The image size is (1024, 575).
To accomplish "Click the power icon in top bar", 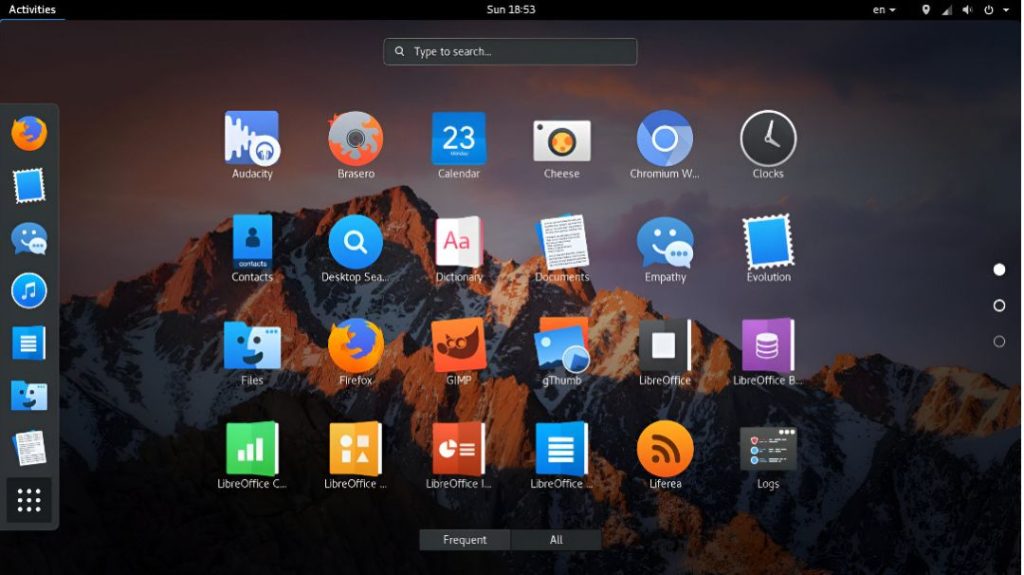I will [989, 10].
